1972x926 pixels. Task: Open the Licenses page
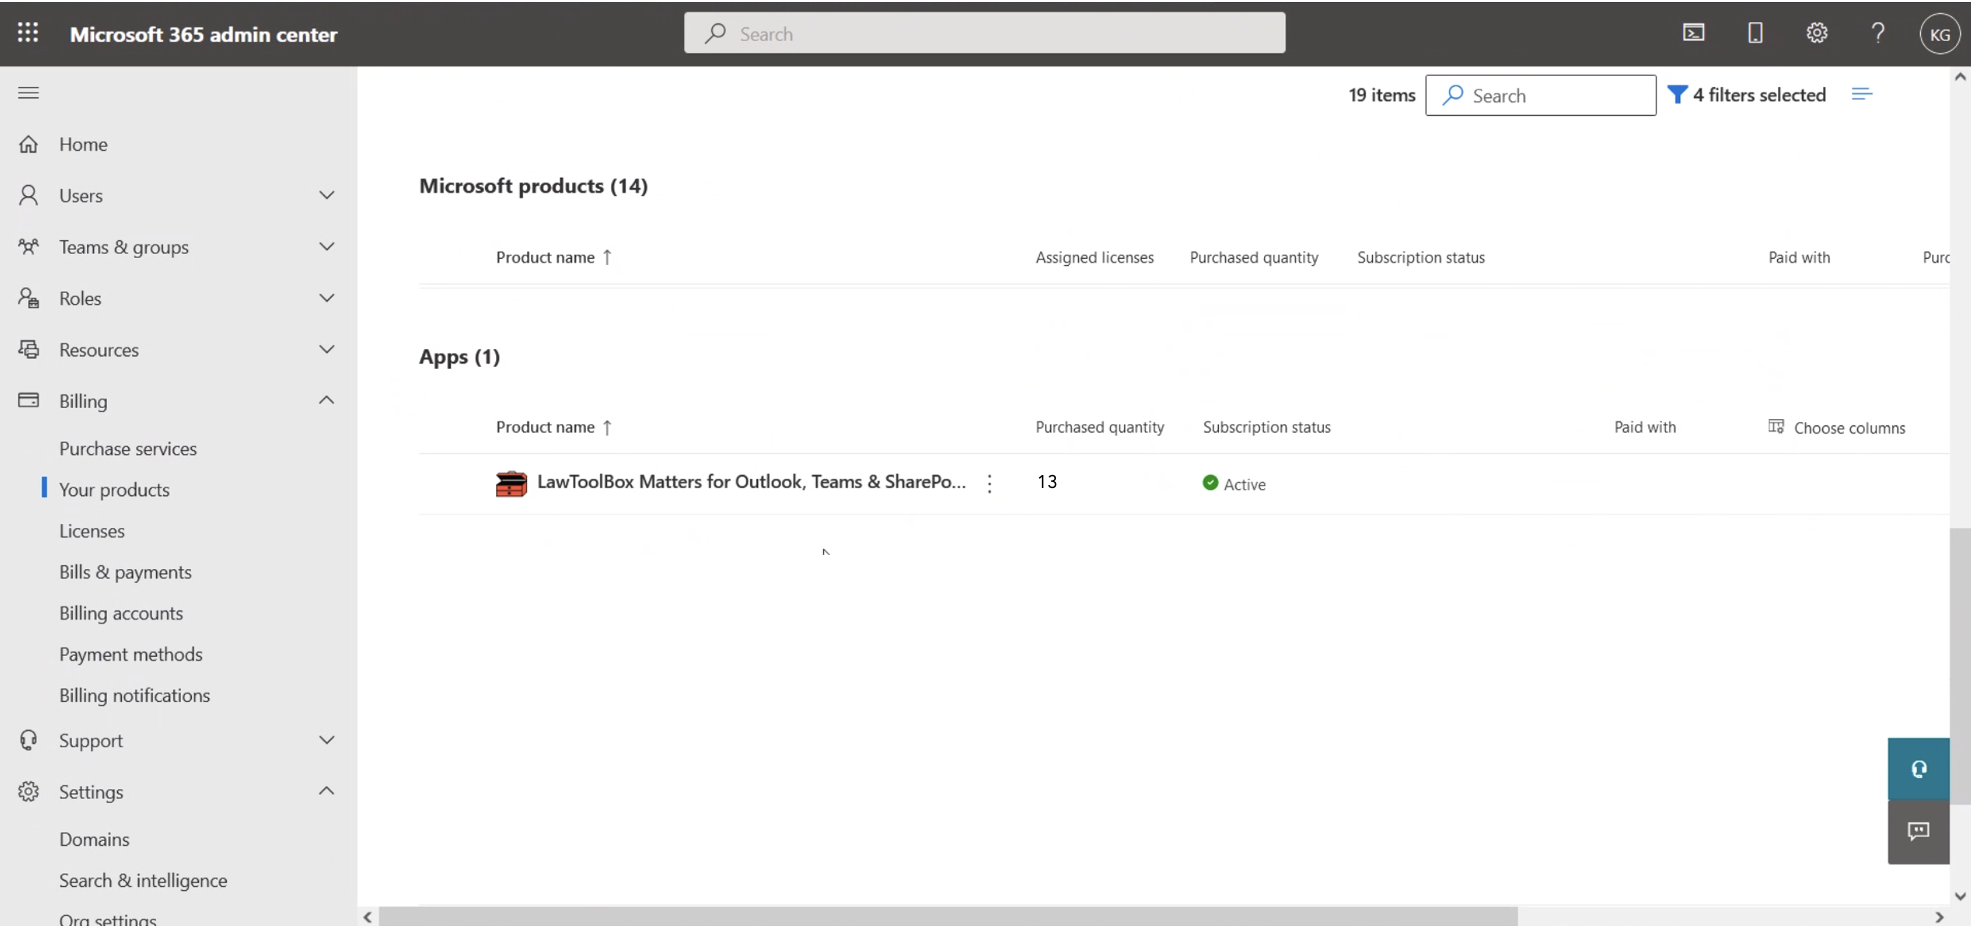tap(92, 531)
